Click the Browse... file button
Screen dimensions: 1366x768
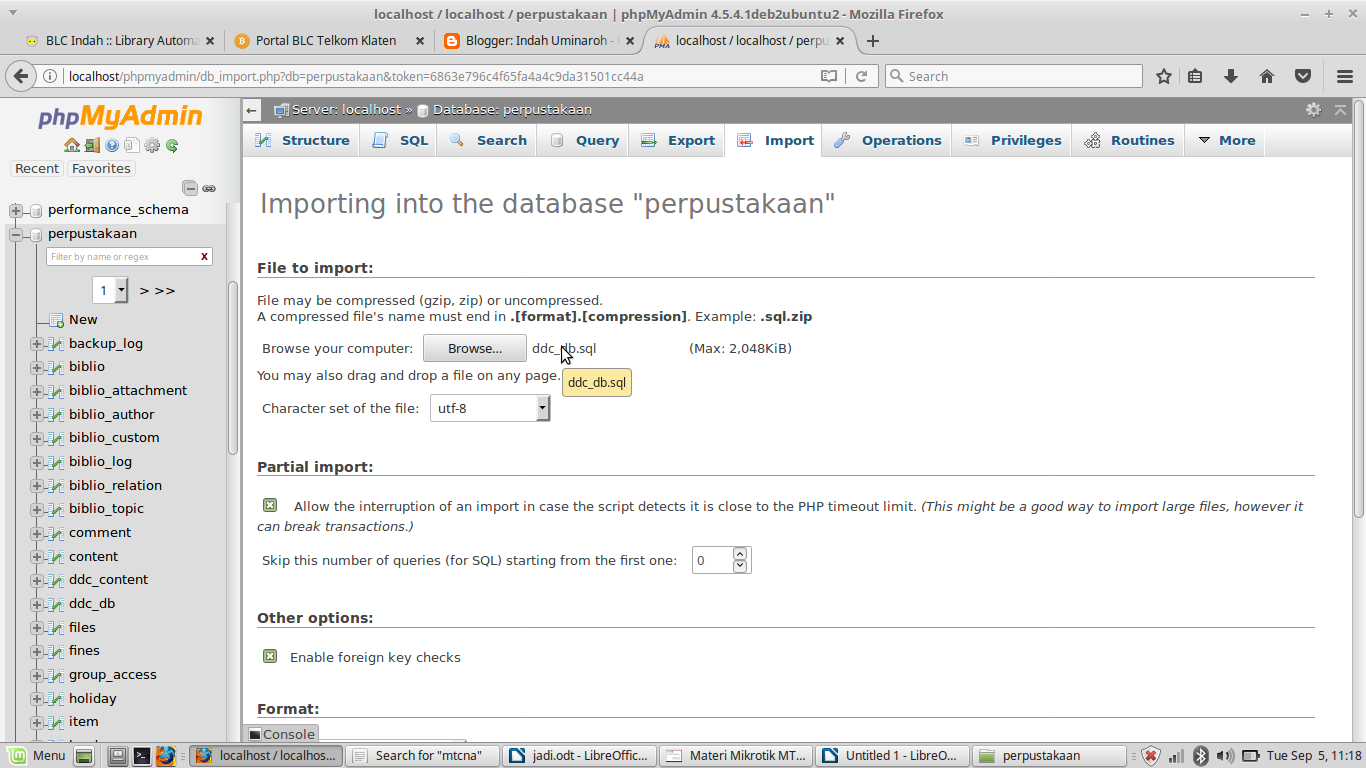pos(475,348)
